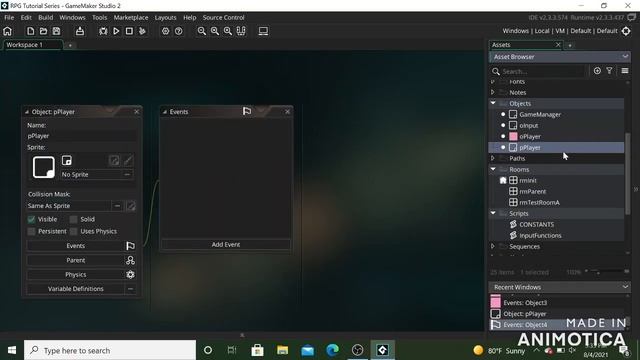This screenshot has height=360, width=640.
Task: Expand the Paths folder
Action: [493, 158]
